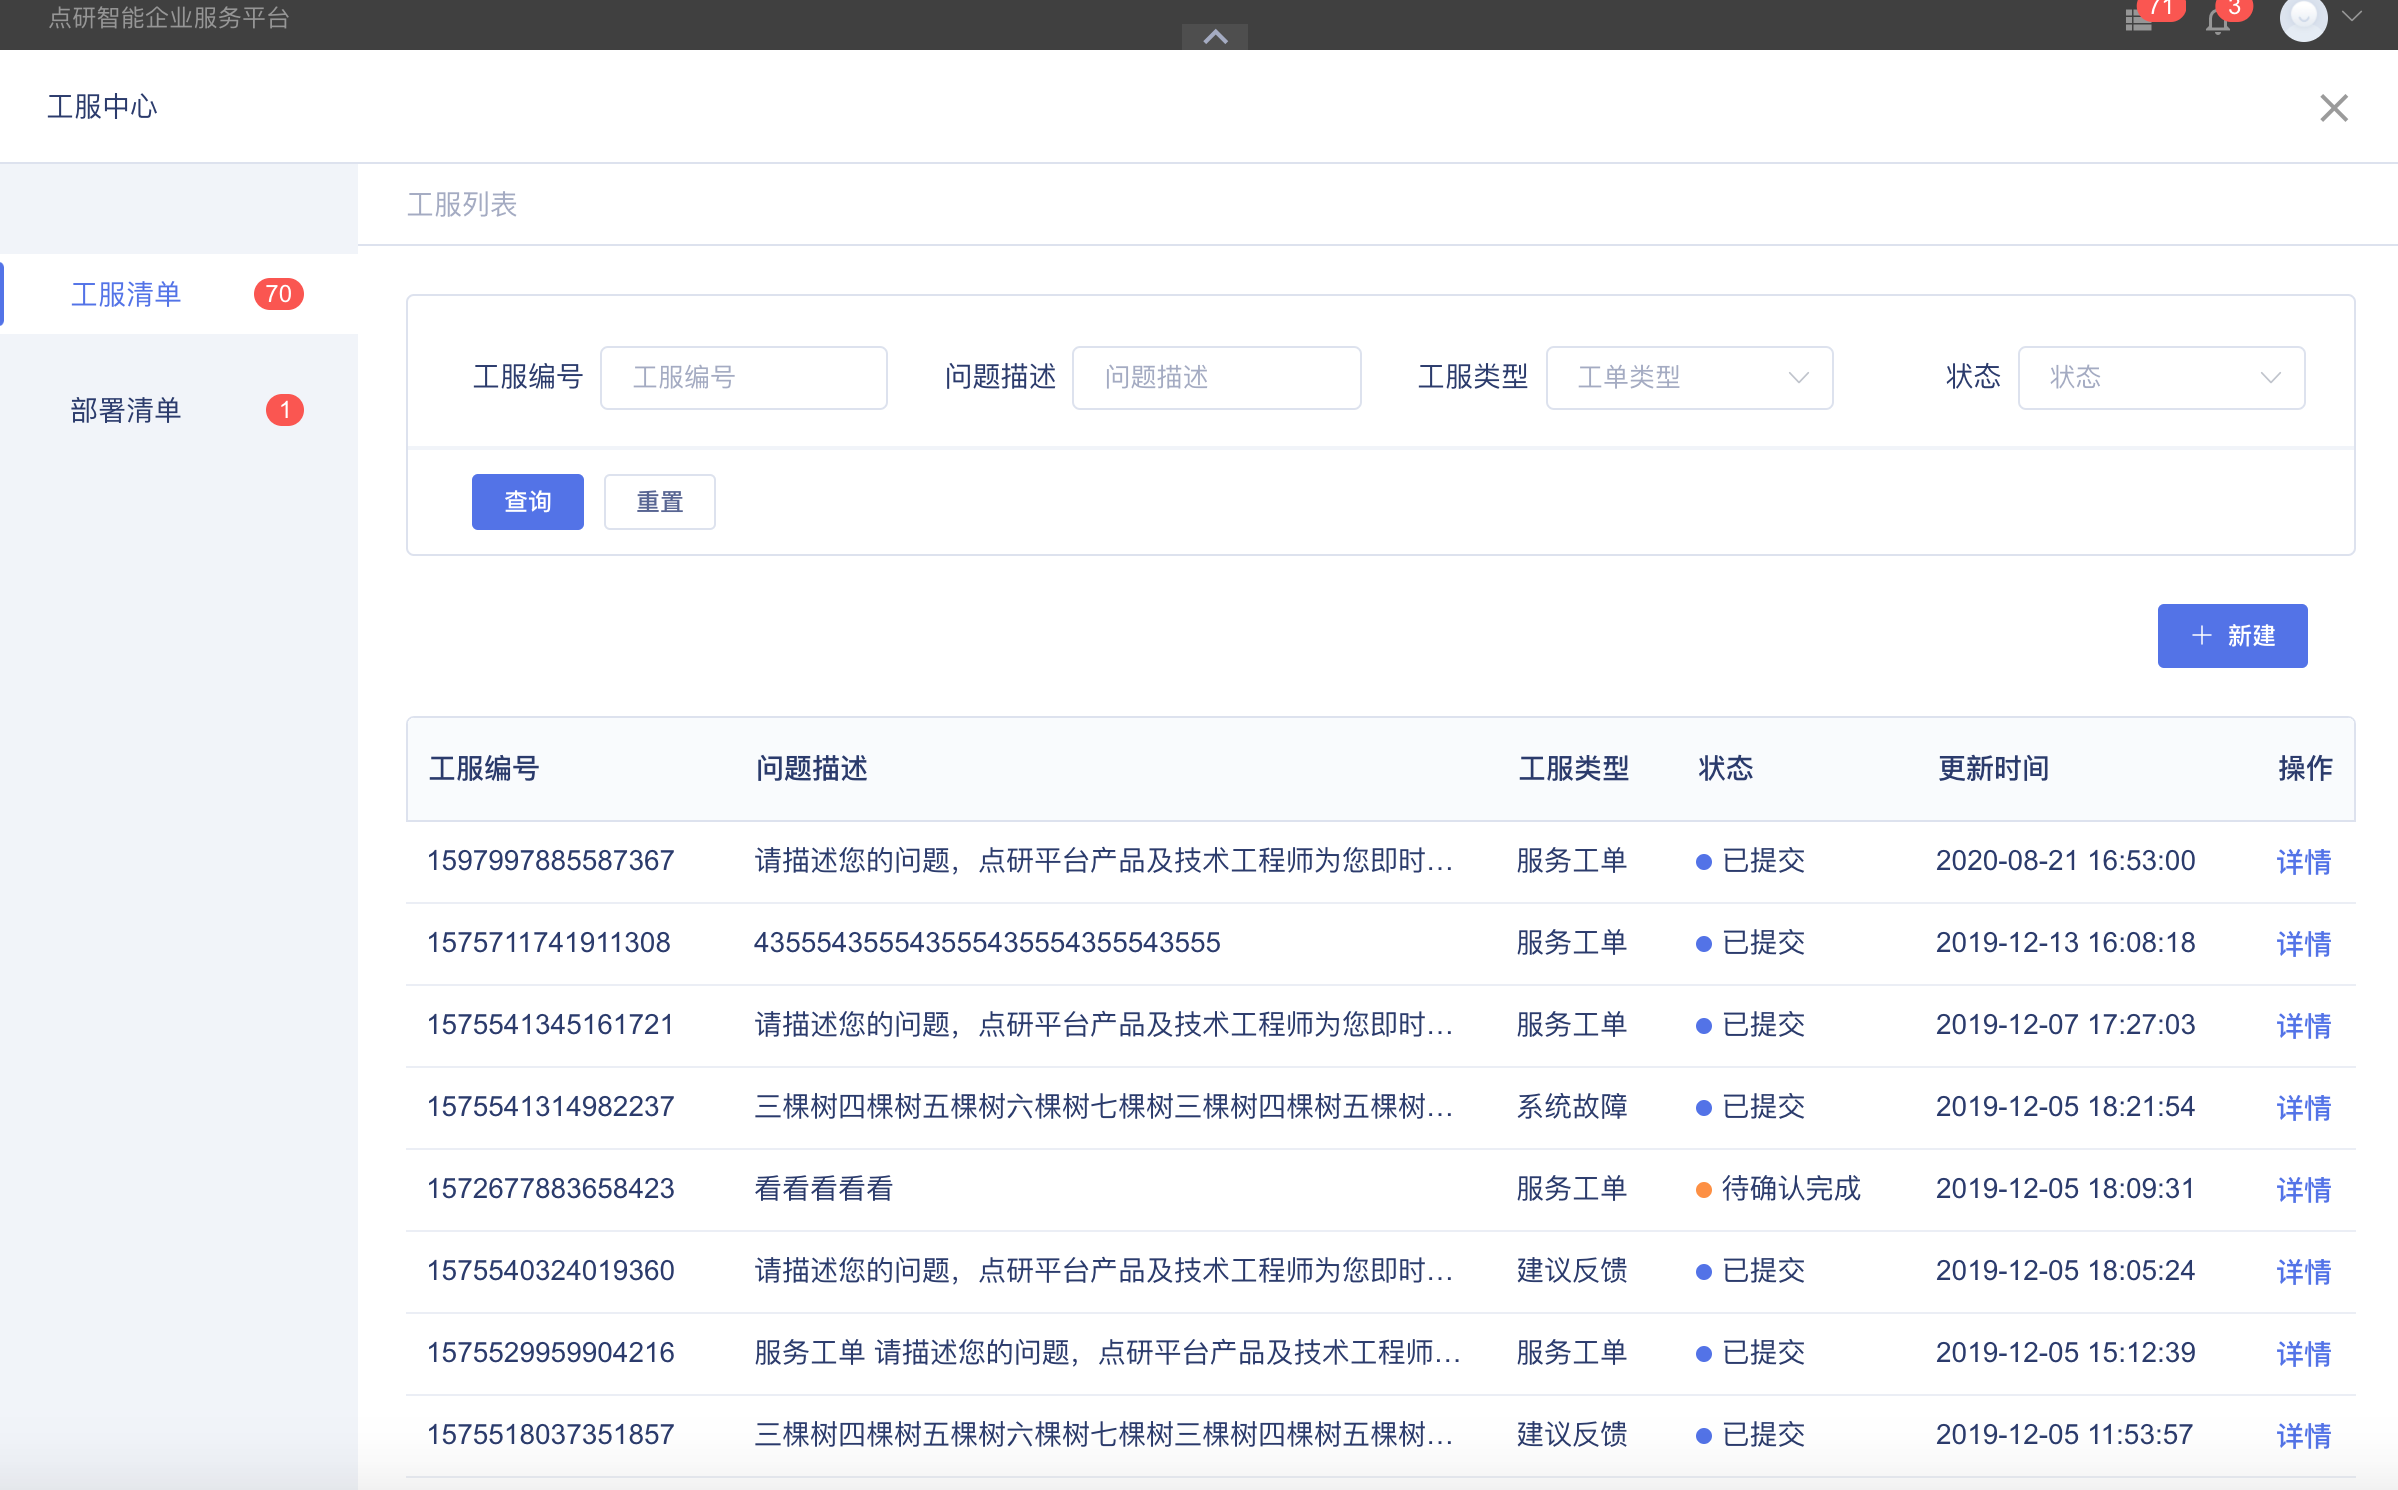Viewport: 2398px width, 1490px height.
Task: Click the description 看看看看看
Action: tap(823, 1189)
